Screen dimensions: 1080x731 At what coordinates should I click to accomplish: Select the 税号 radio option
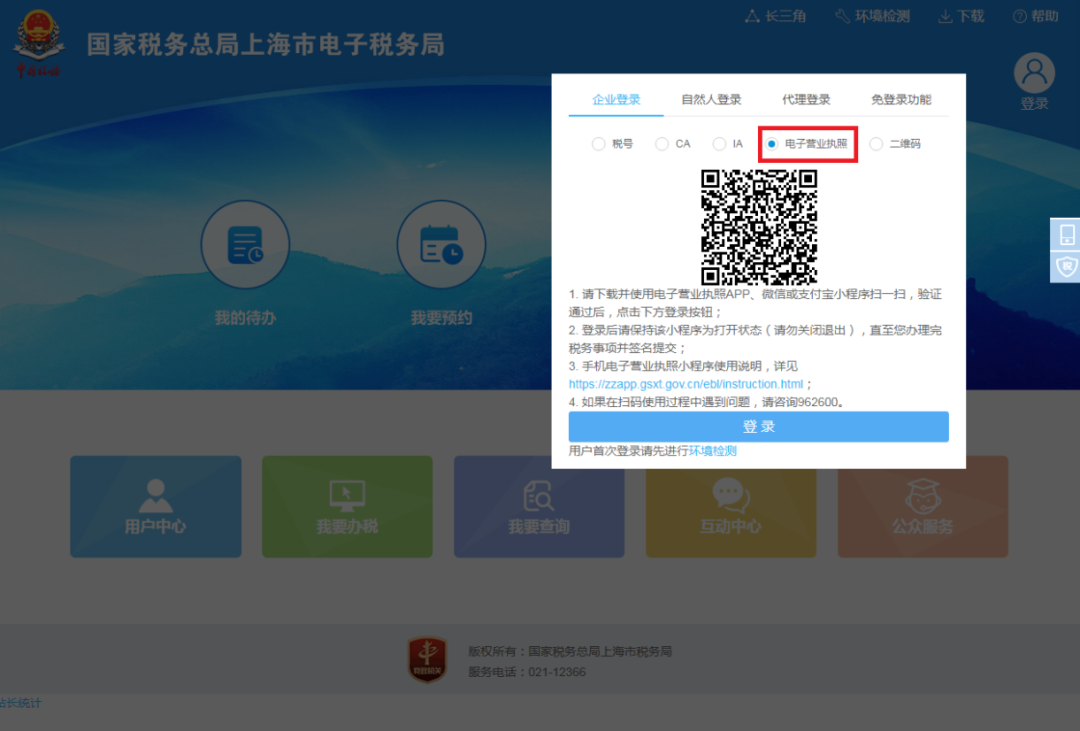pyautogui.click(x=599, y=143)
